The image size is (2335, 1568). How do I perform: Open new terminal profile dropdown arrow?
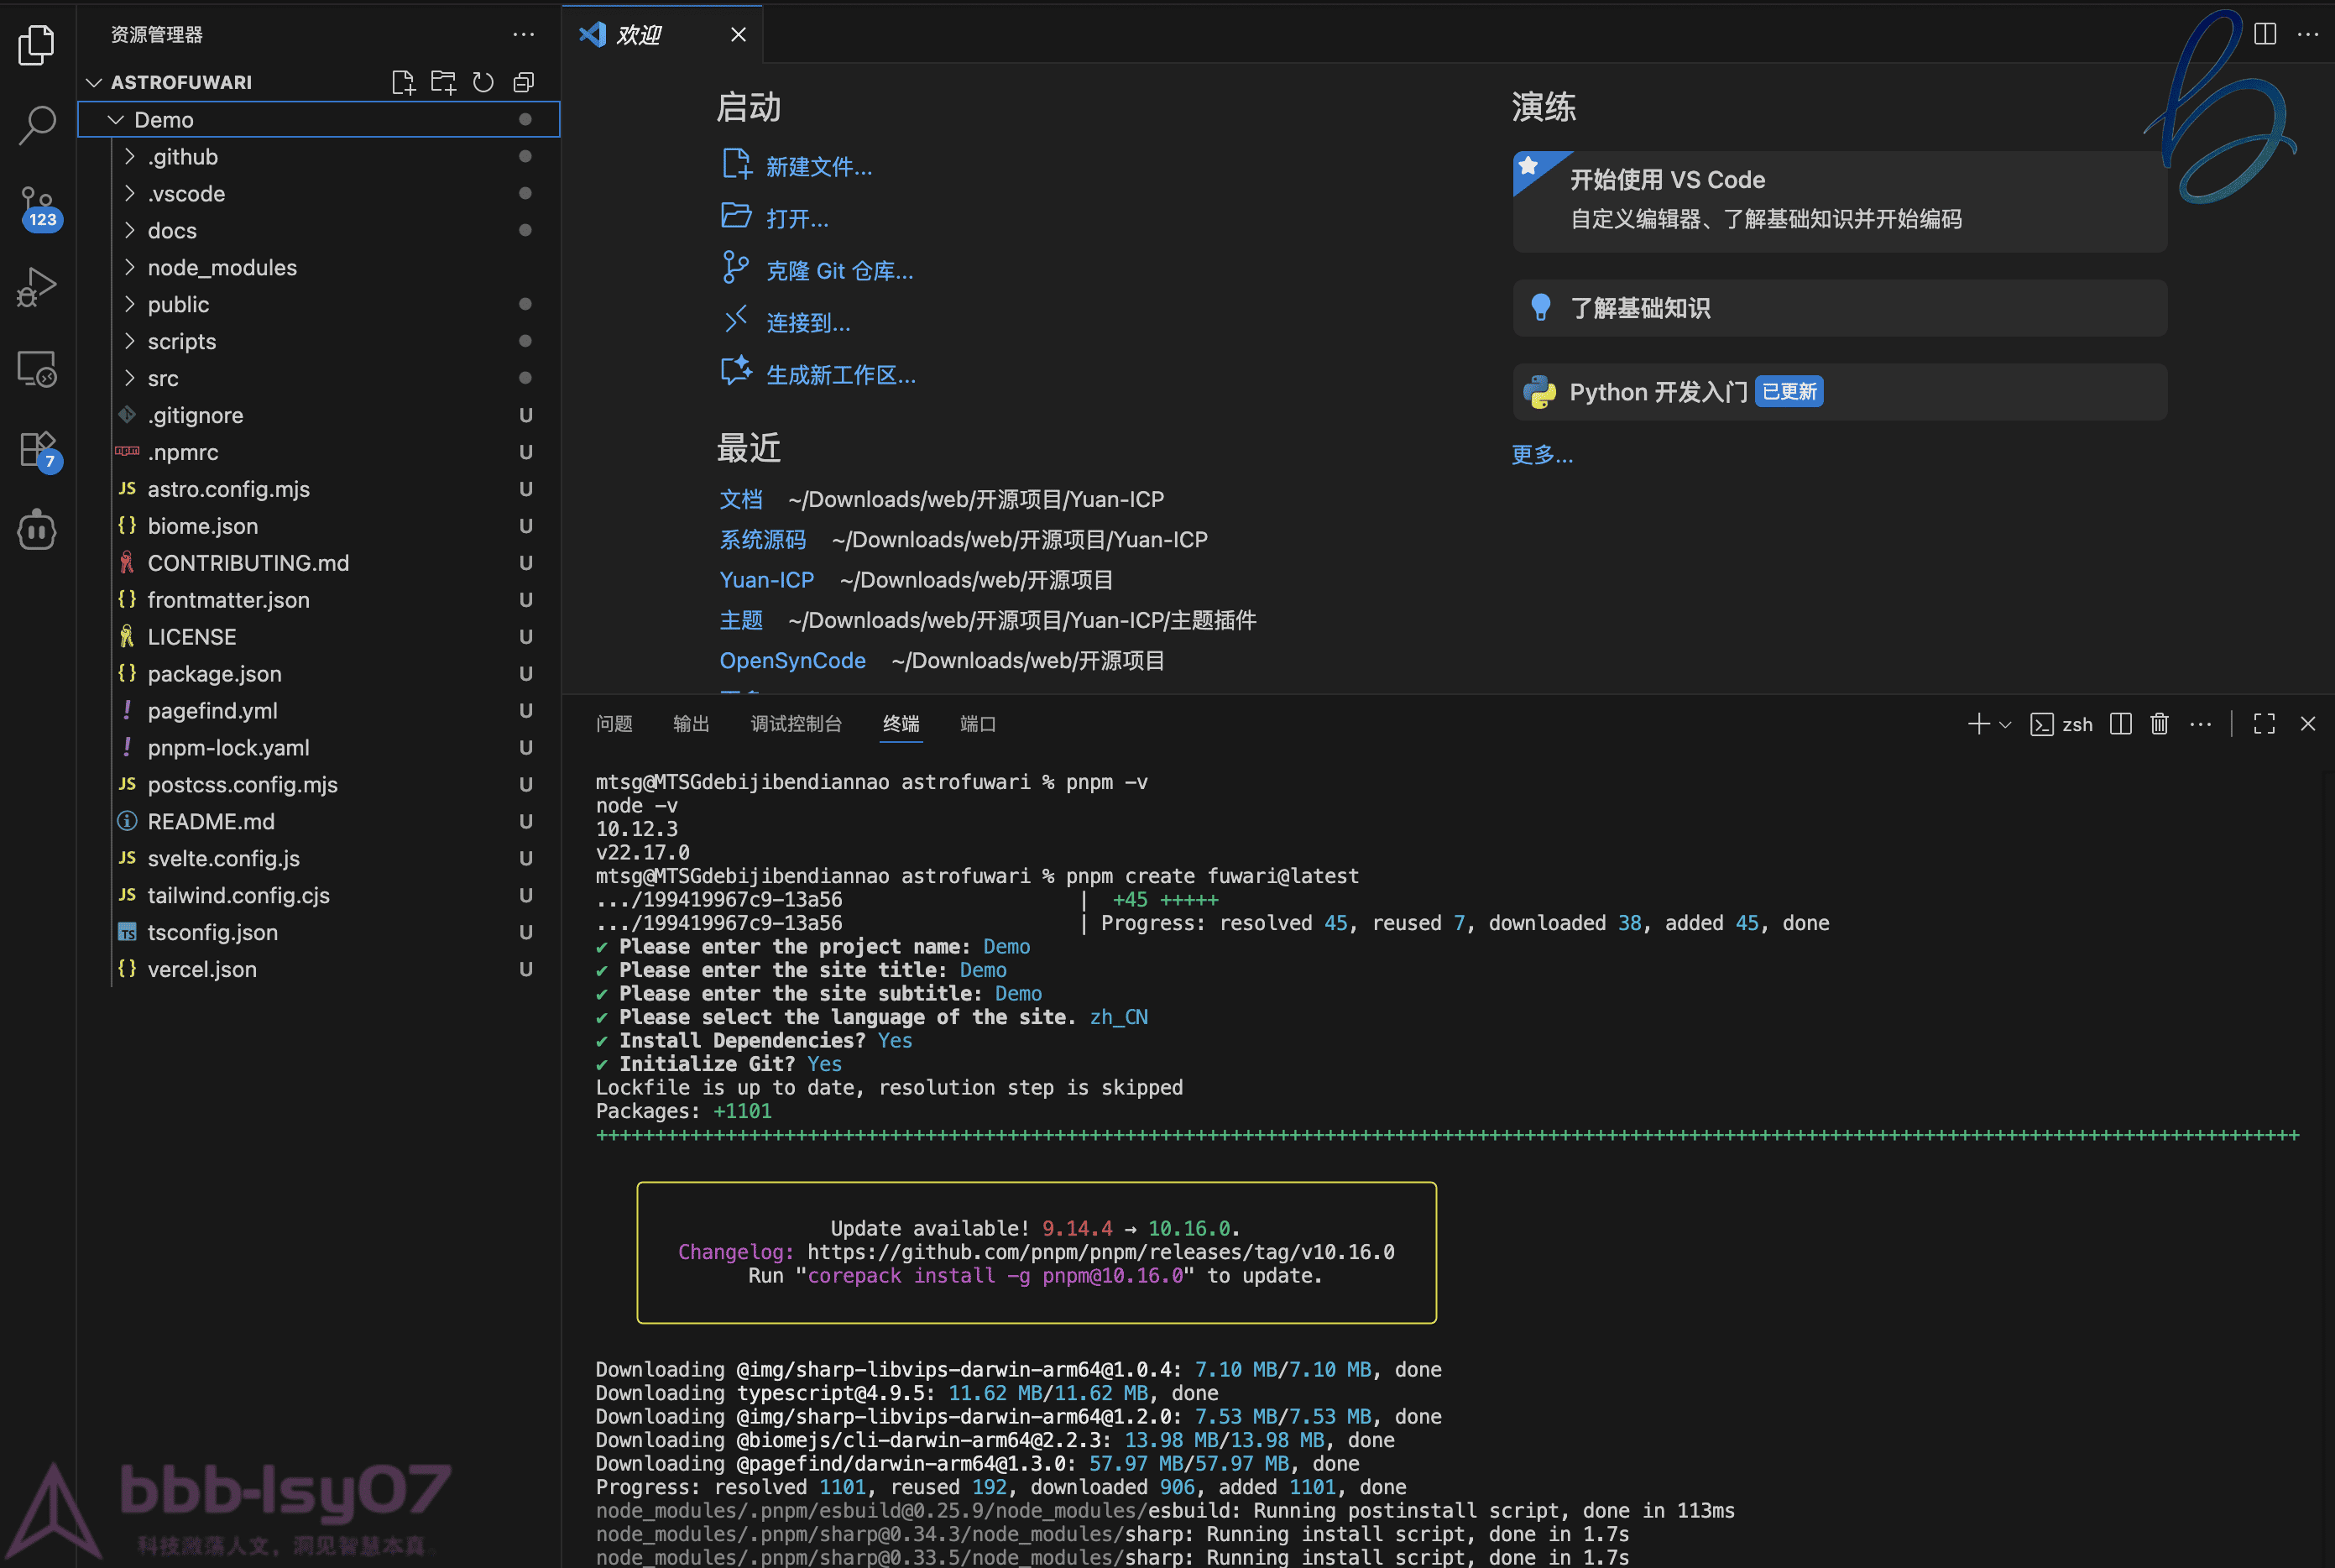point(2005,725)
